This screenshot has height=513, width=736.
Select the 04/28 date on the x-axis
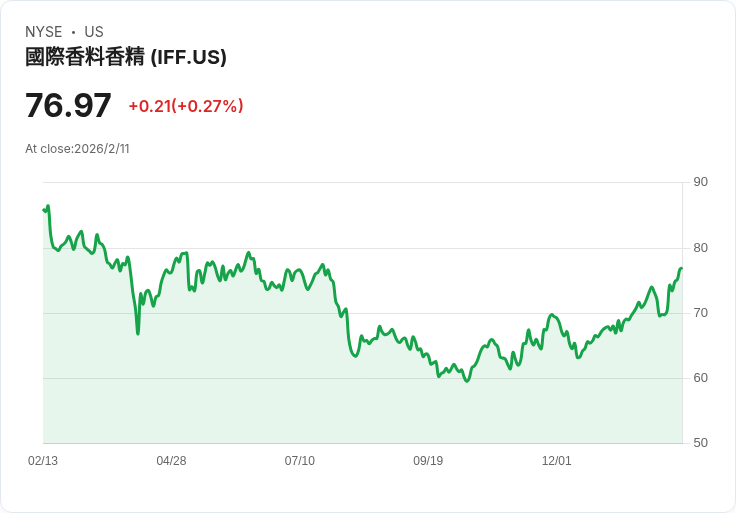[x=171, y=461]
